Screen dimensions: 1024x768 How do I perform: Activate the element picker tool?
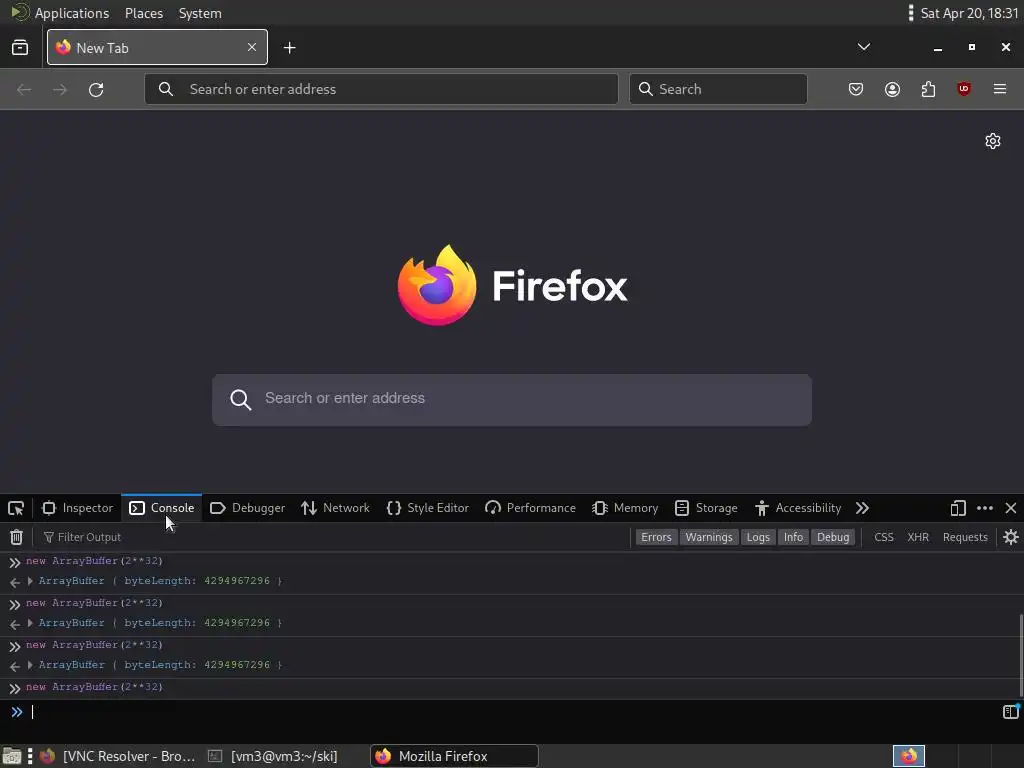pos(16,508)
